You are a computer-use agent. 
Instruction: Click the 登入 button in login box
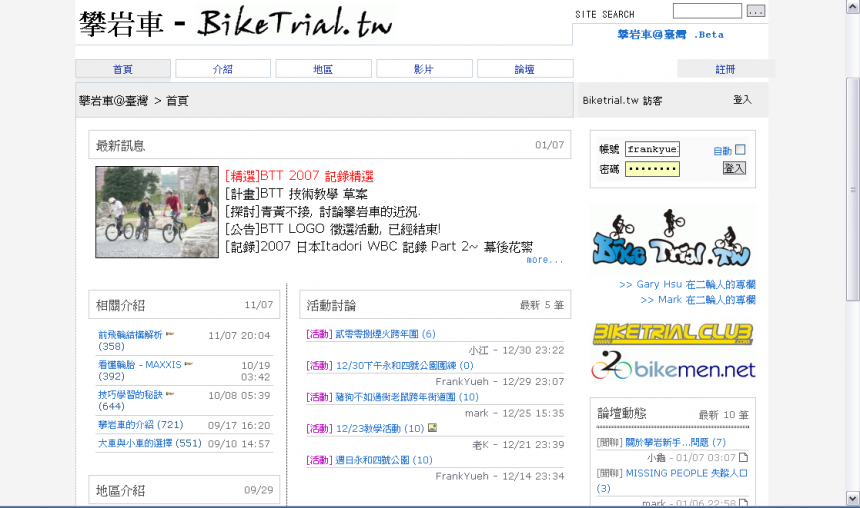734,168
